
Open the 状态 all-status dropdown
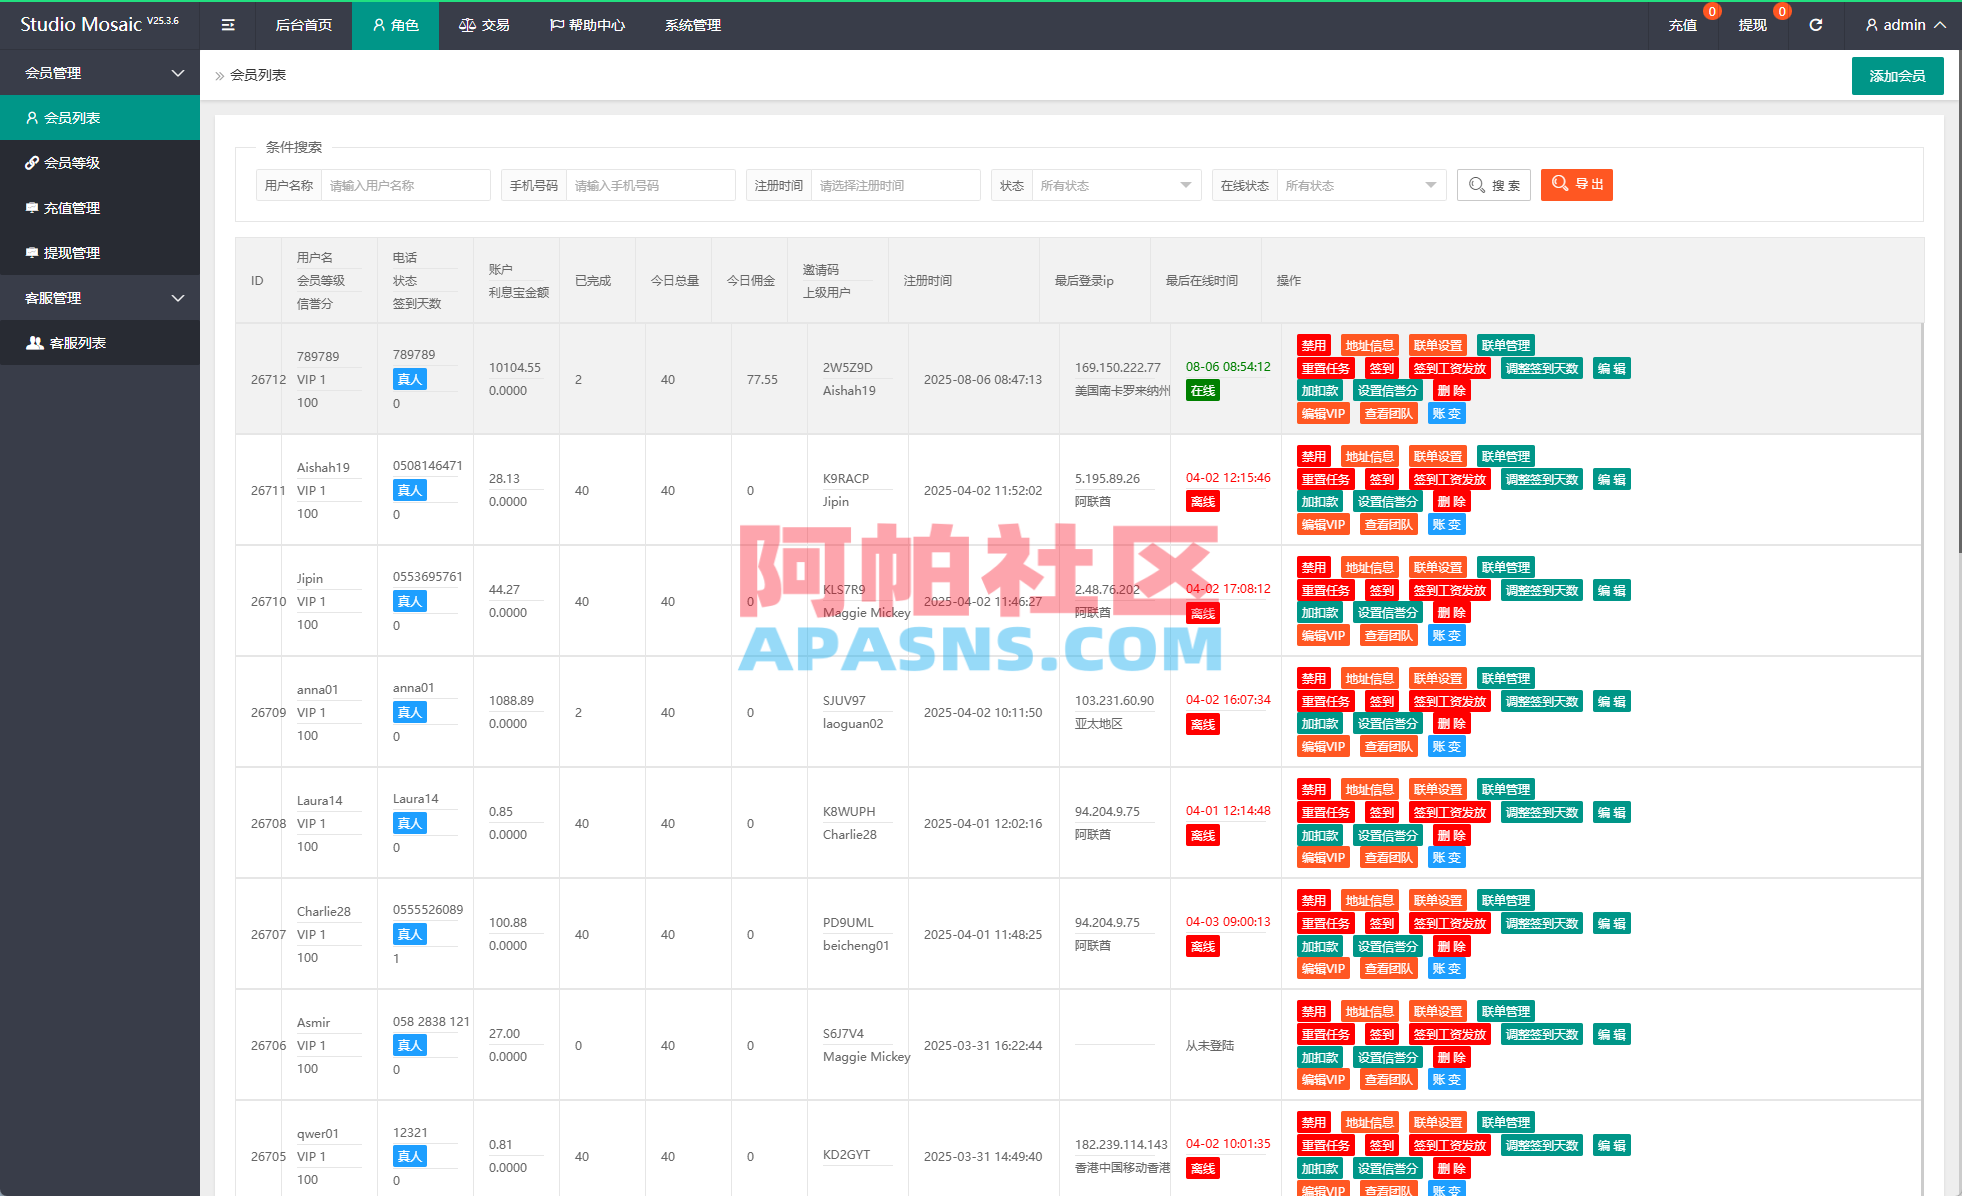pyautogui.click(x=1116, y=185)
